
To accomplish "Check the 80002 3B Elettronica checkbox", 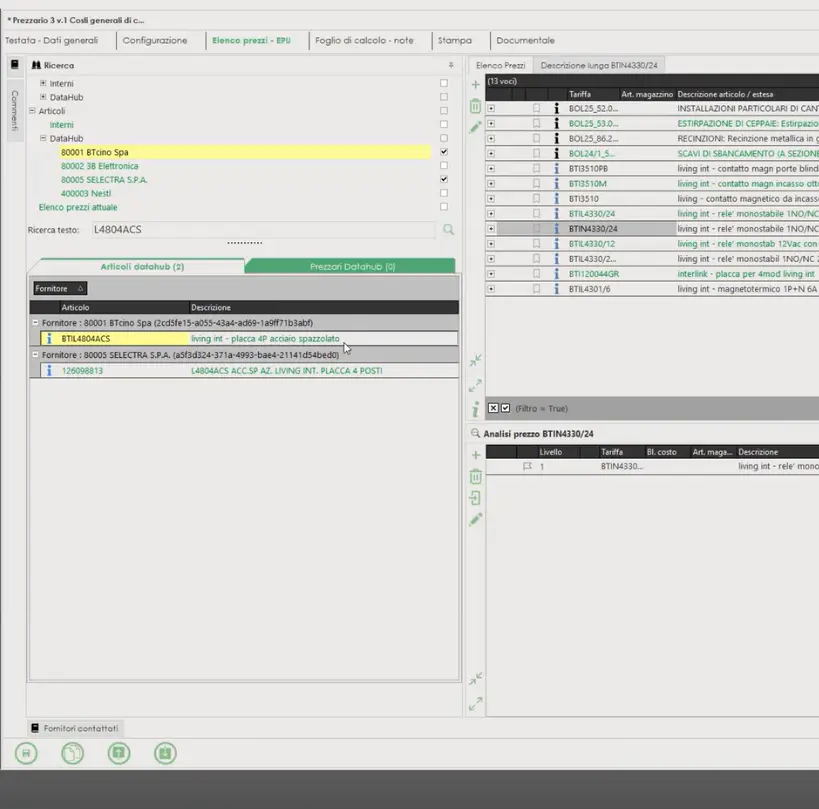I will tap(444, 166).
